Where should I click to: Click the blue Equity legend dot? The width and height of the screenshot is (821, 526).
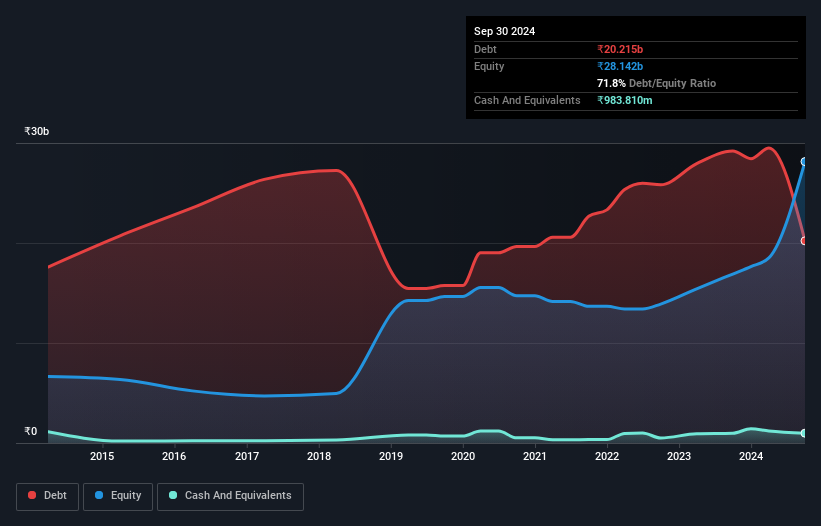pyautogui.click(x=99, y=495)
